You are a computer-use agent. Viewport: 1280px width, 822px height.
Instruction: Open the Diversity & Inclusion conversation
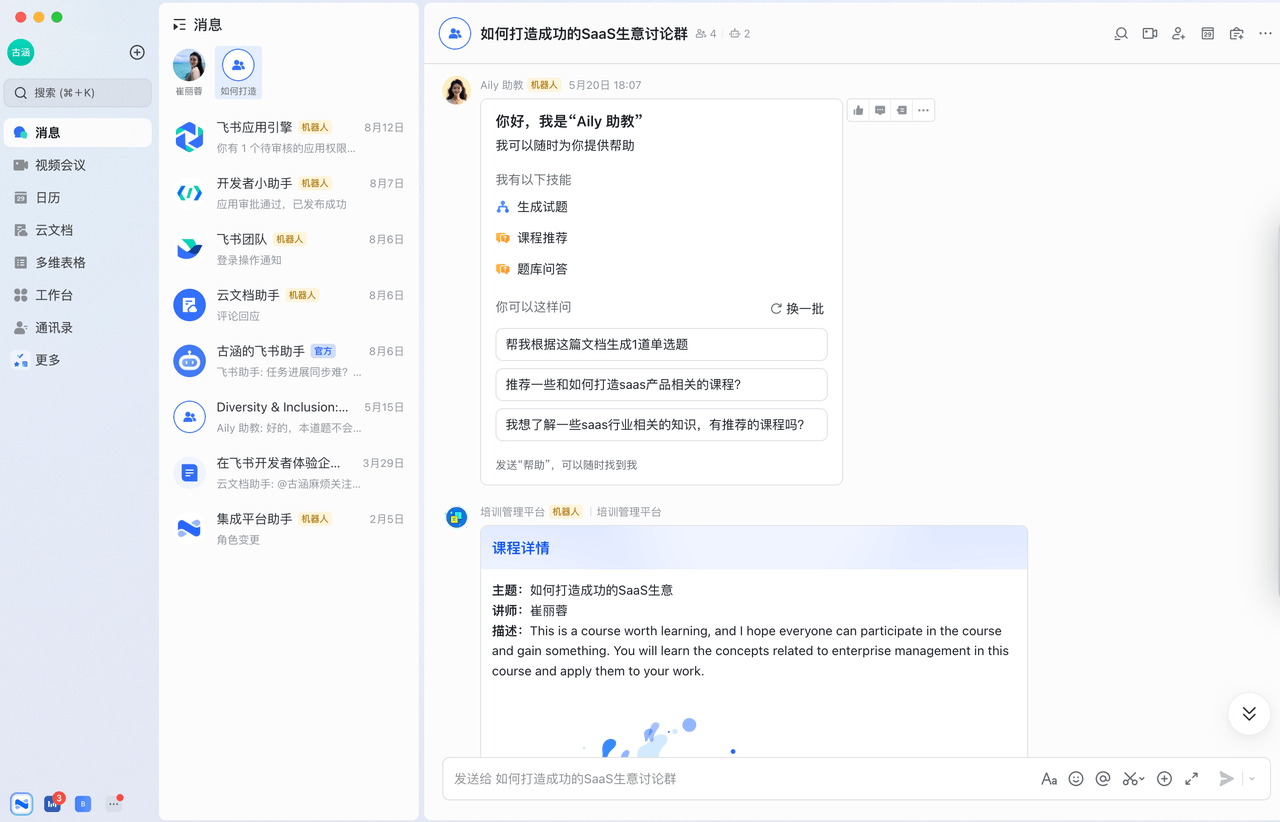click(x=289, y=418)
